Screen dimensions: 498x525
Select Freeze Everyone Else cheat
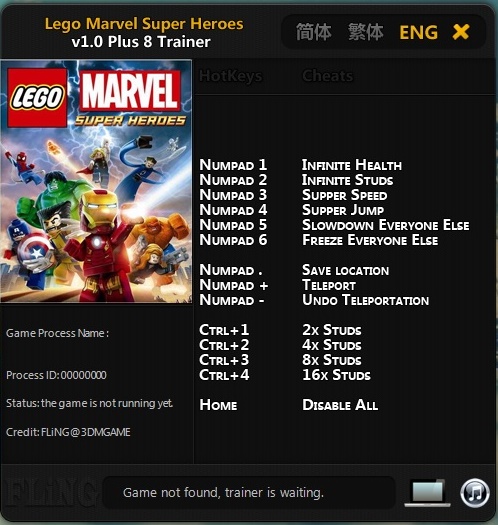pyautogui.click(x=370, y=240)
